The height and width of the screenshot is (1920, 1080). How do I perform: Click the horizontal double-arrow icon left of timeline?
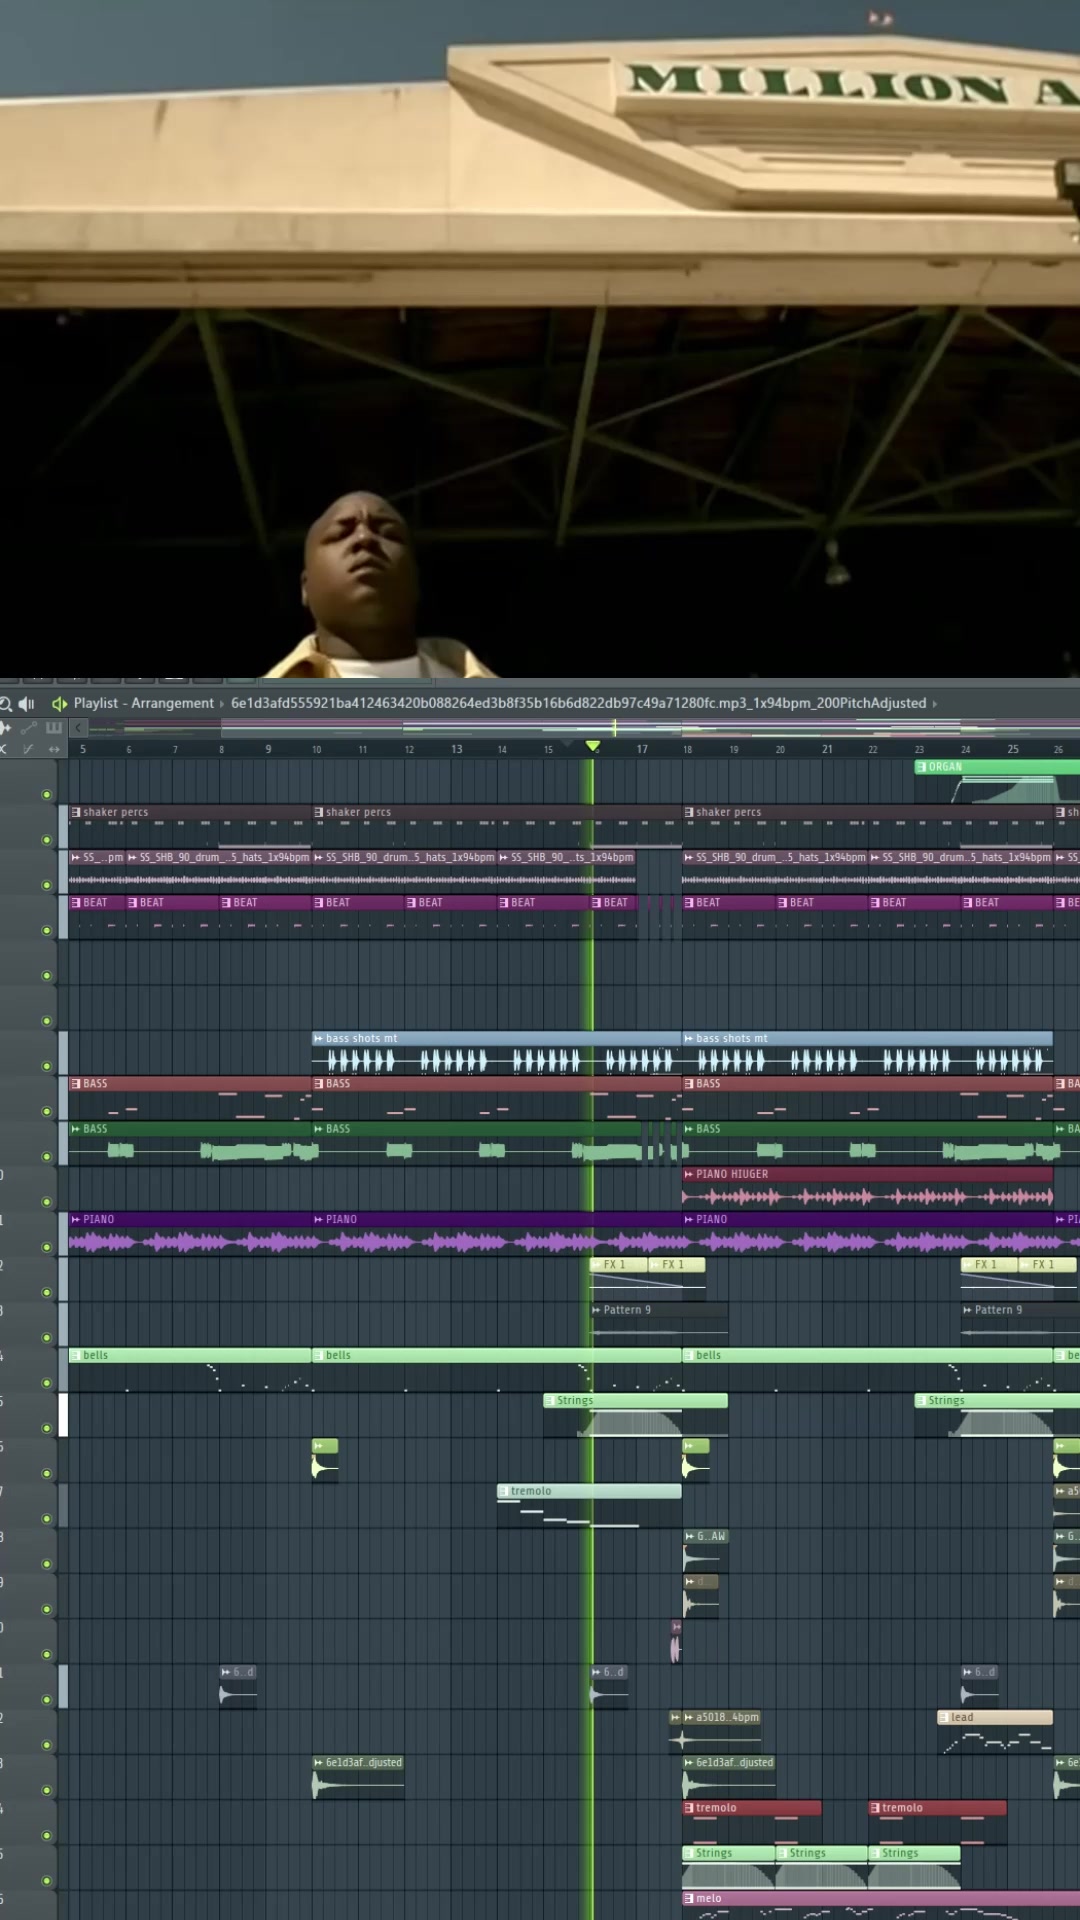point(54,749)
